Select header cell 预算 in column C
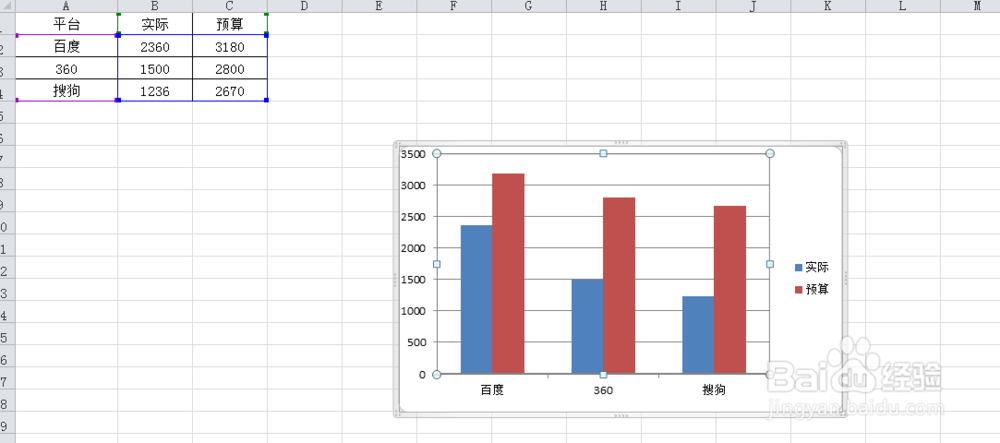1000x443 pixels. point(230,24)
